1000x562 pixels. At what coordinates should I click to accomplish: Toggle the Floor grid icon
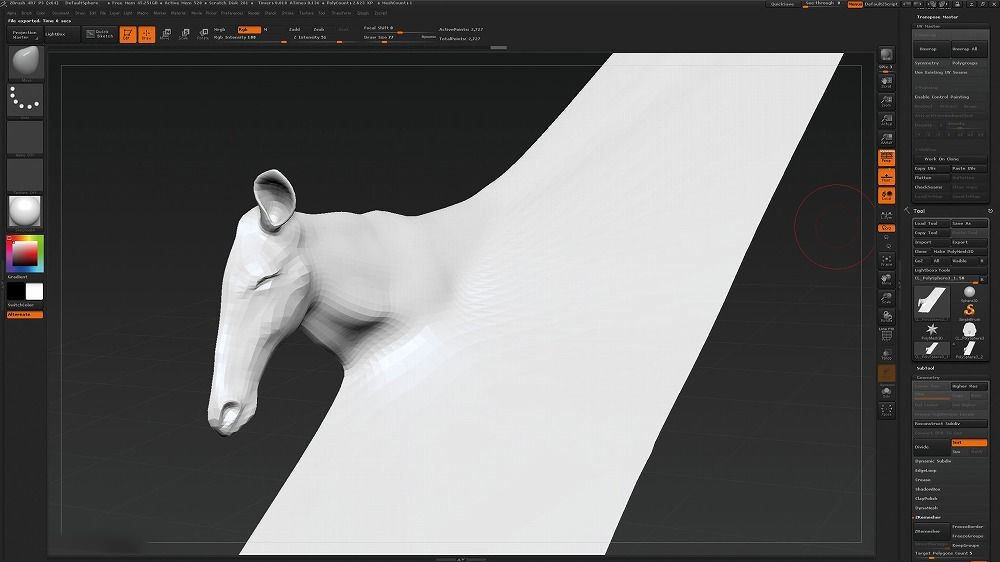[886, 177]
